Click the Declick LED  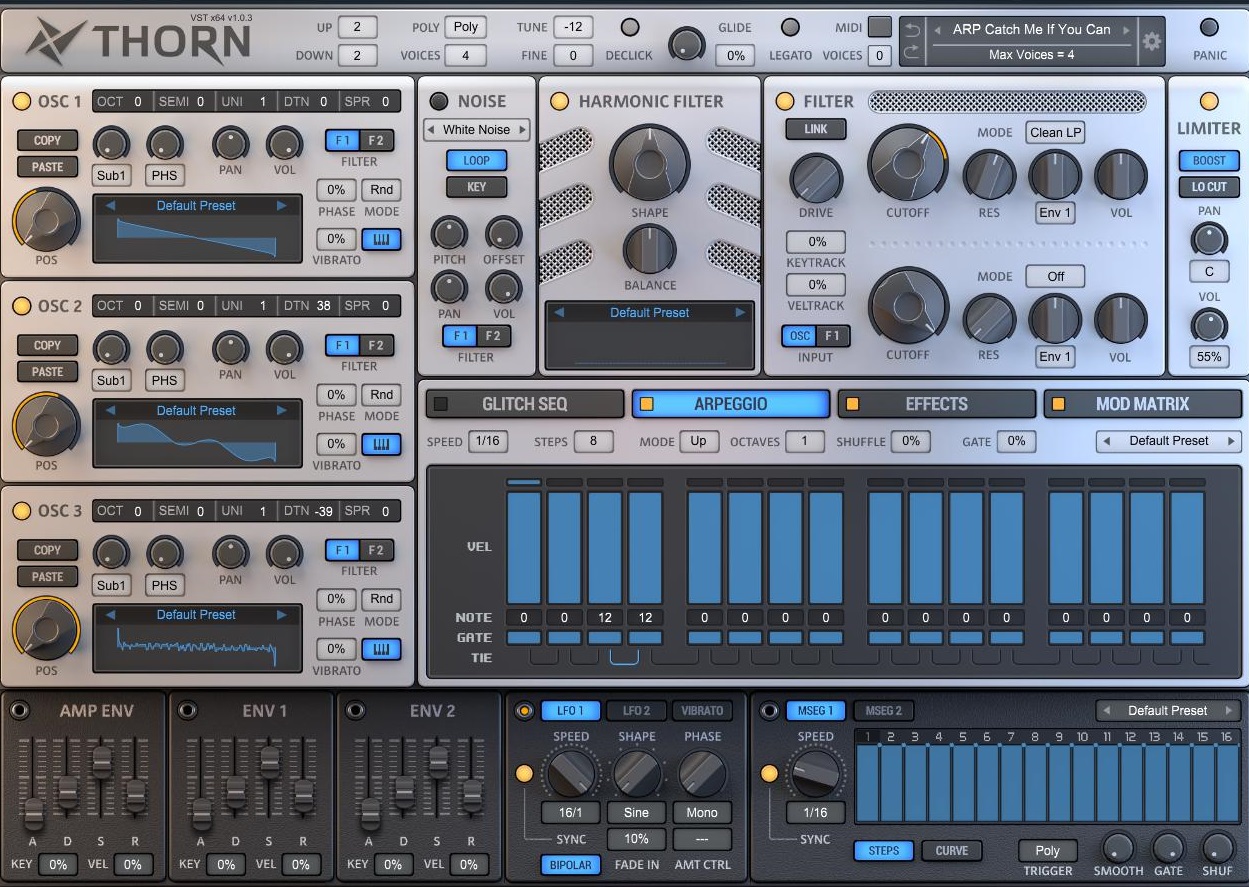[630, 27]
